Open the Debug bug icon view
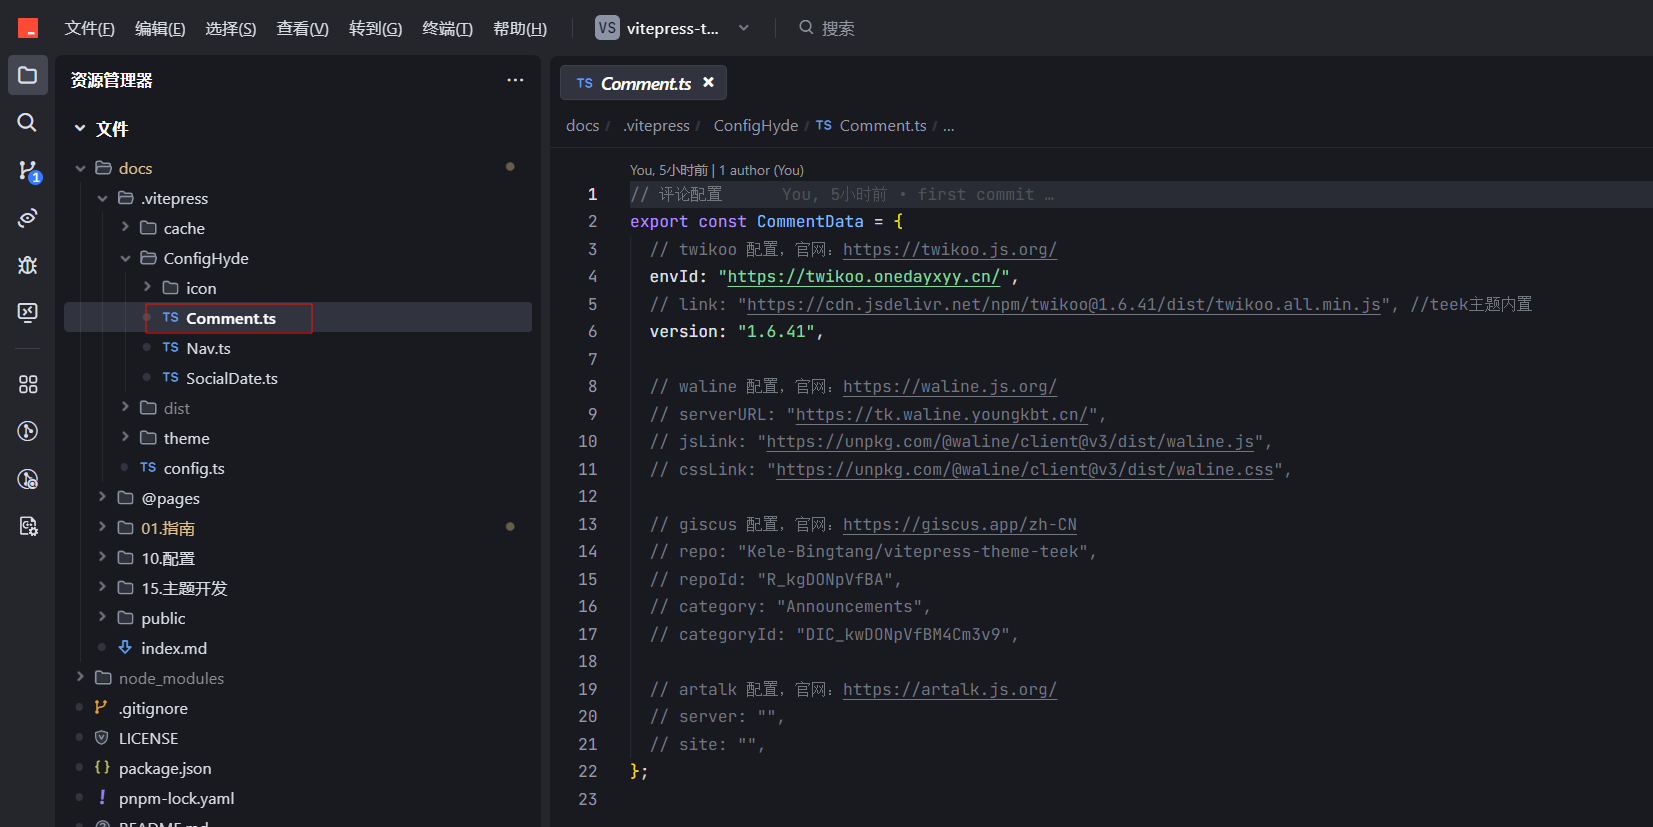This screenshot has height=827, width=1653. tap(28, 265)
